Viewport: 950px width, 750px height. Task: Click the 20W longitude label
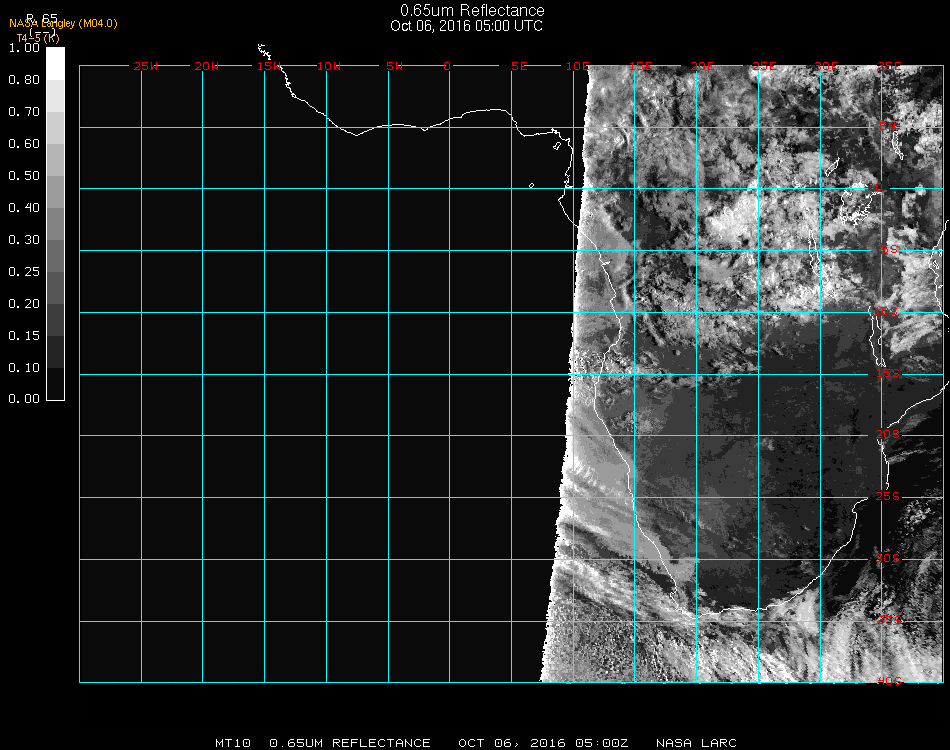point(207,66)
